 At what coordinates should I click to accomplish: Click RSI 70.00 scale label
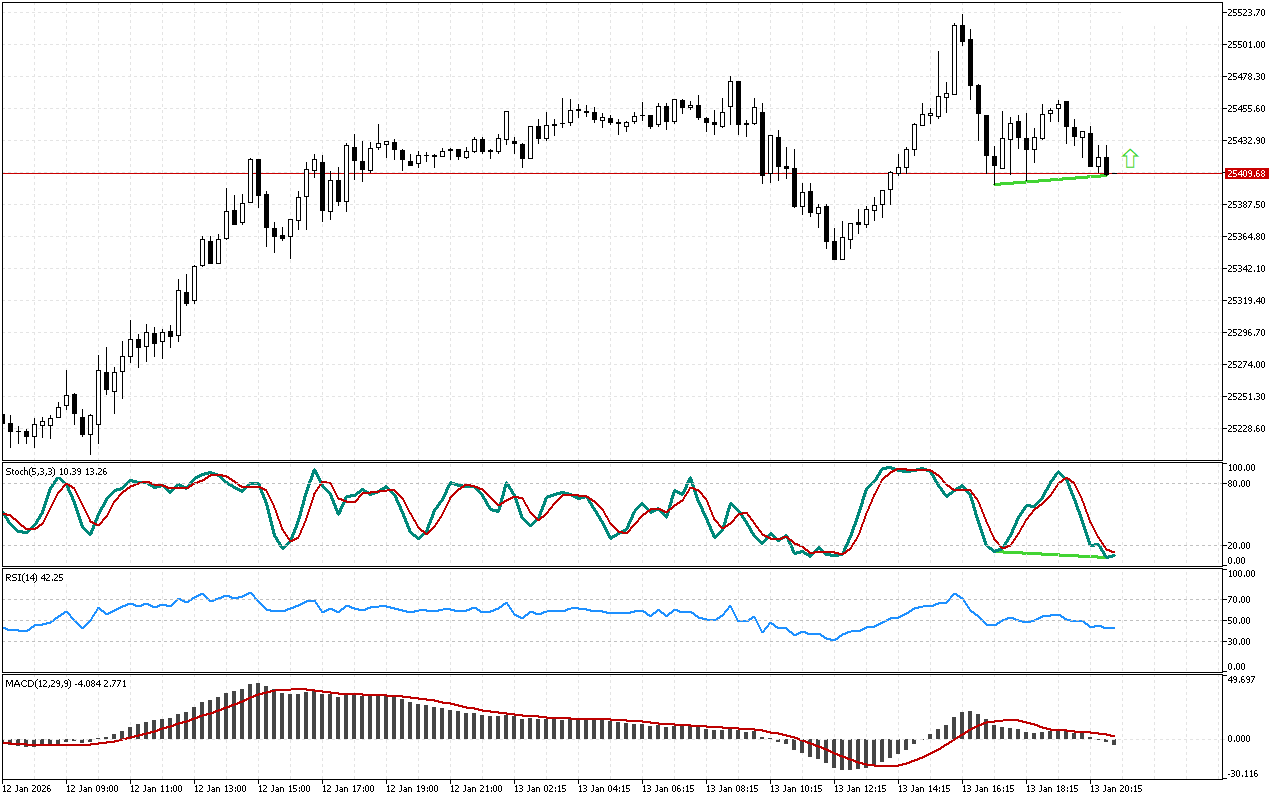coord(1240,600)
